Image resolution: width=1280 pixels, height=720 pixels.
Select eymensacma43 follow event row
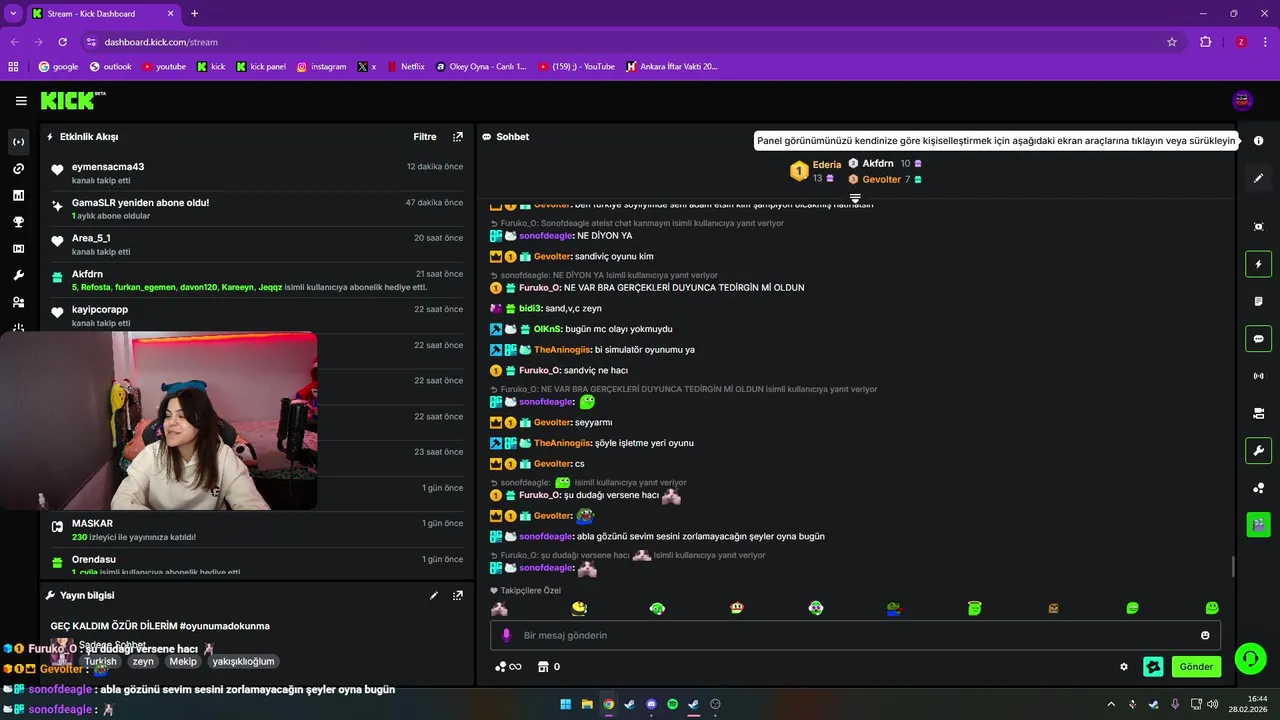(257, 173)
